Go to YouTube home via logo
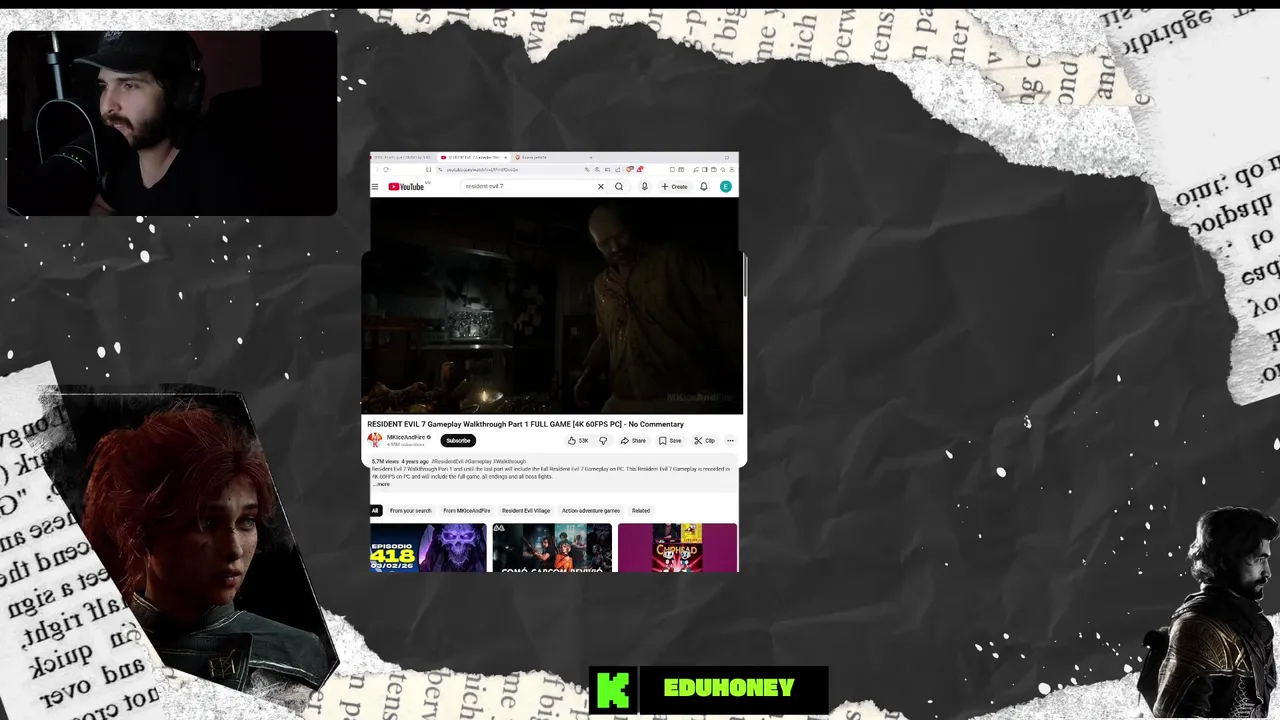Viewport: 1280px width, 720px height. point(406,187)
